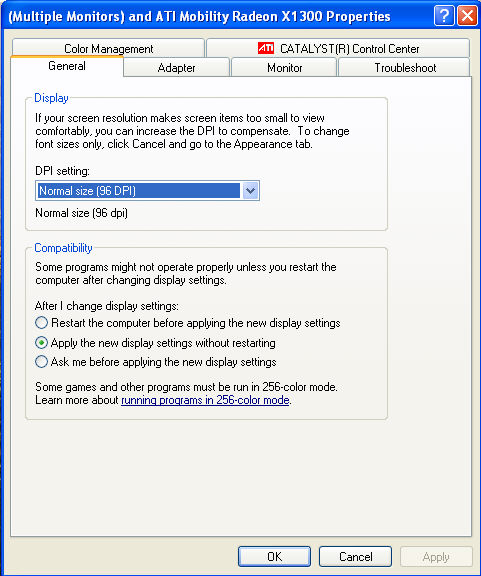
Task: Select Ask me before applying radio button
Action: (41, 362)
